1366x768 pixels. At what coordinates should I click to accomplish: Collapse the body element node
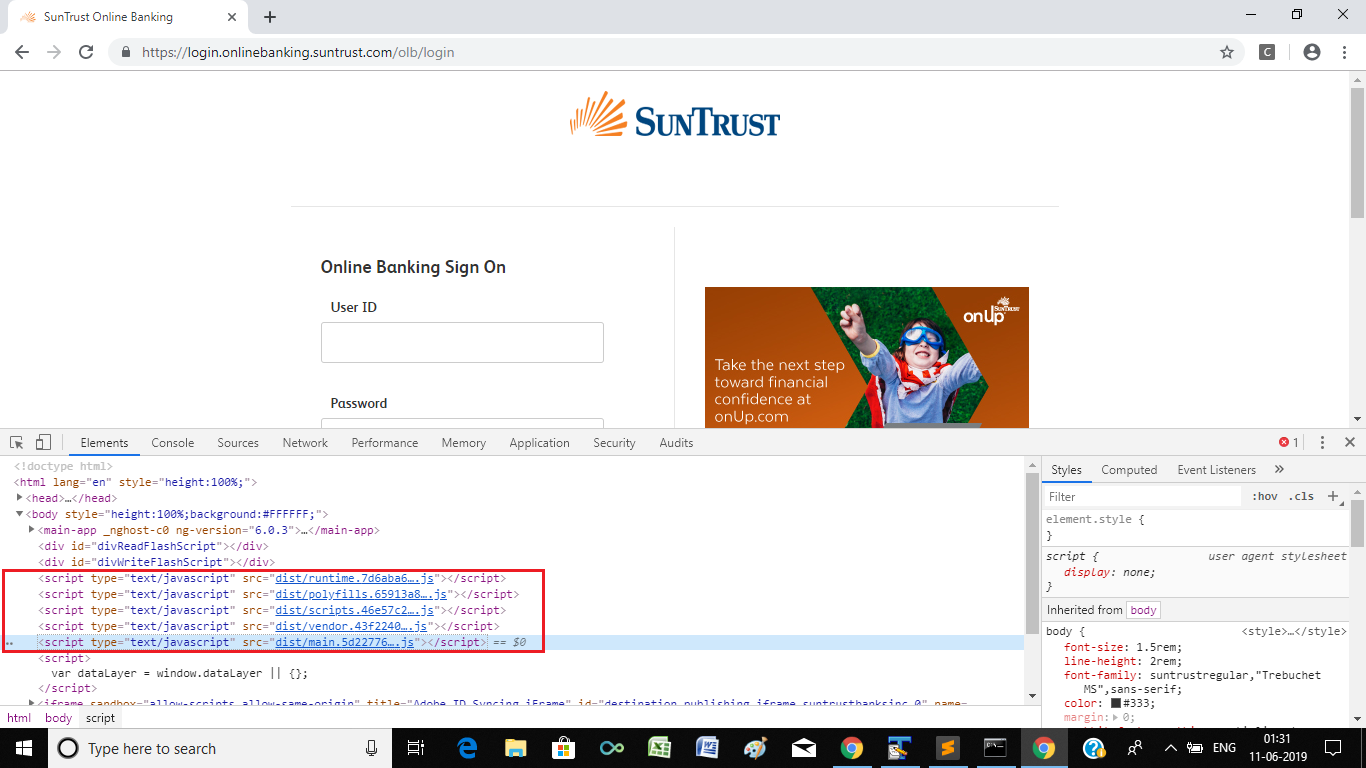pyautogui.click(x=20, y=514)
